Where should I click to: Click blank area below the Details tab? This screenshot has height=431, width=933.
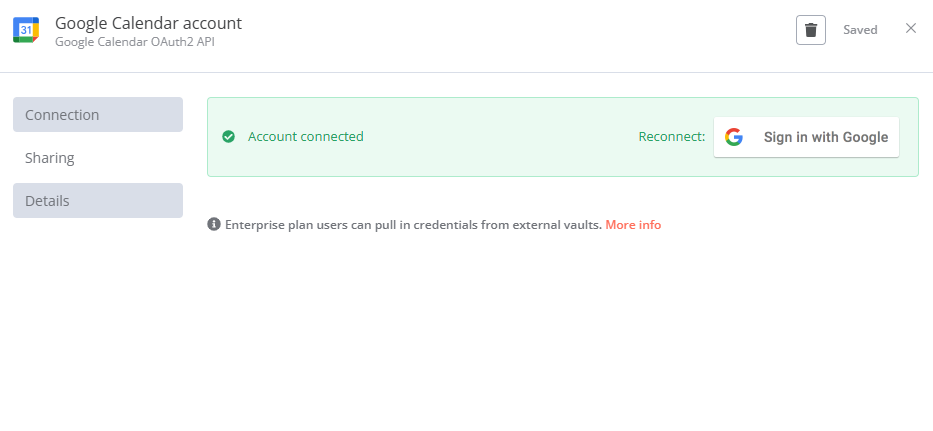tap(98, 321)
